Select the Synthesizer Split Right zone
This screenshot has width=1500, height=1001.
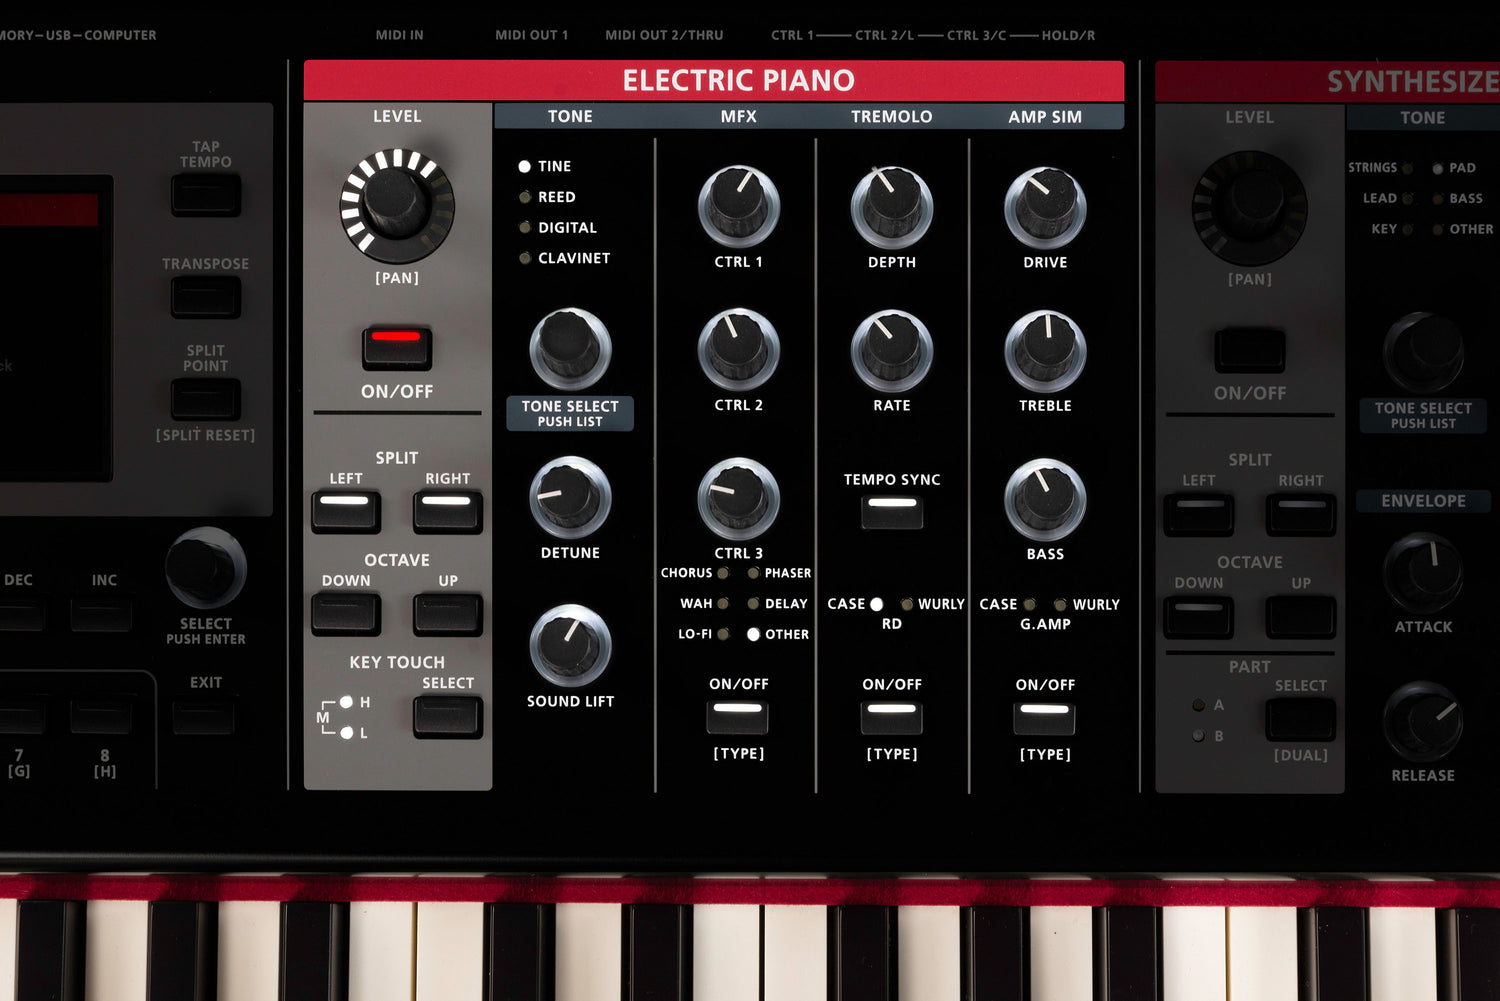[1299, 512]
